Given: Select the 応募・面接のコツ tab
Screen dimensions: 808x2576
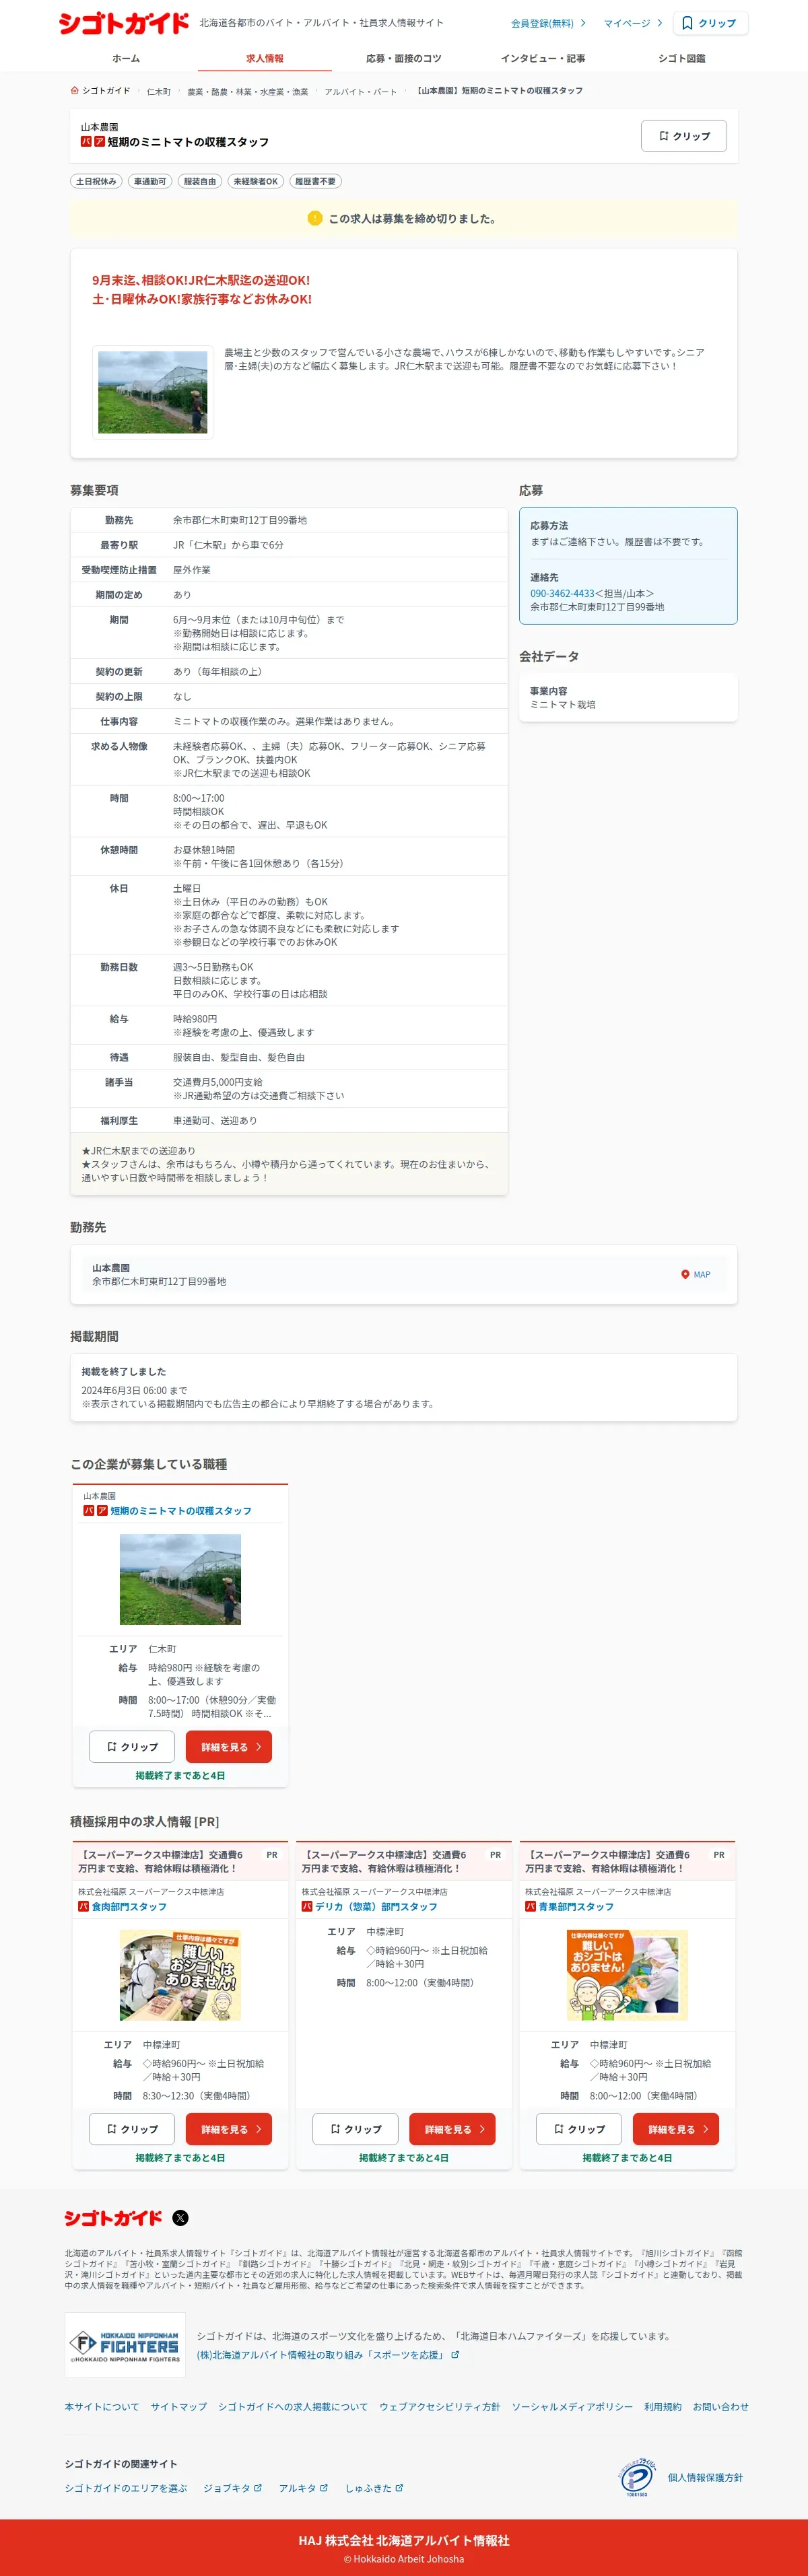Looking at the screenshot, I should tap(404, 58).
